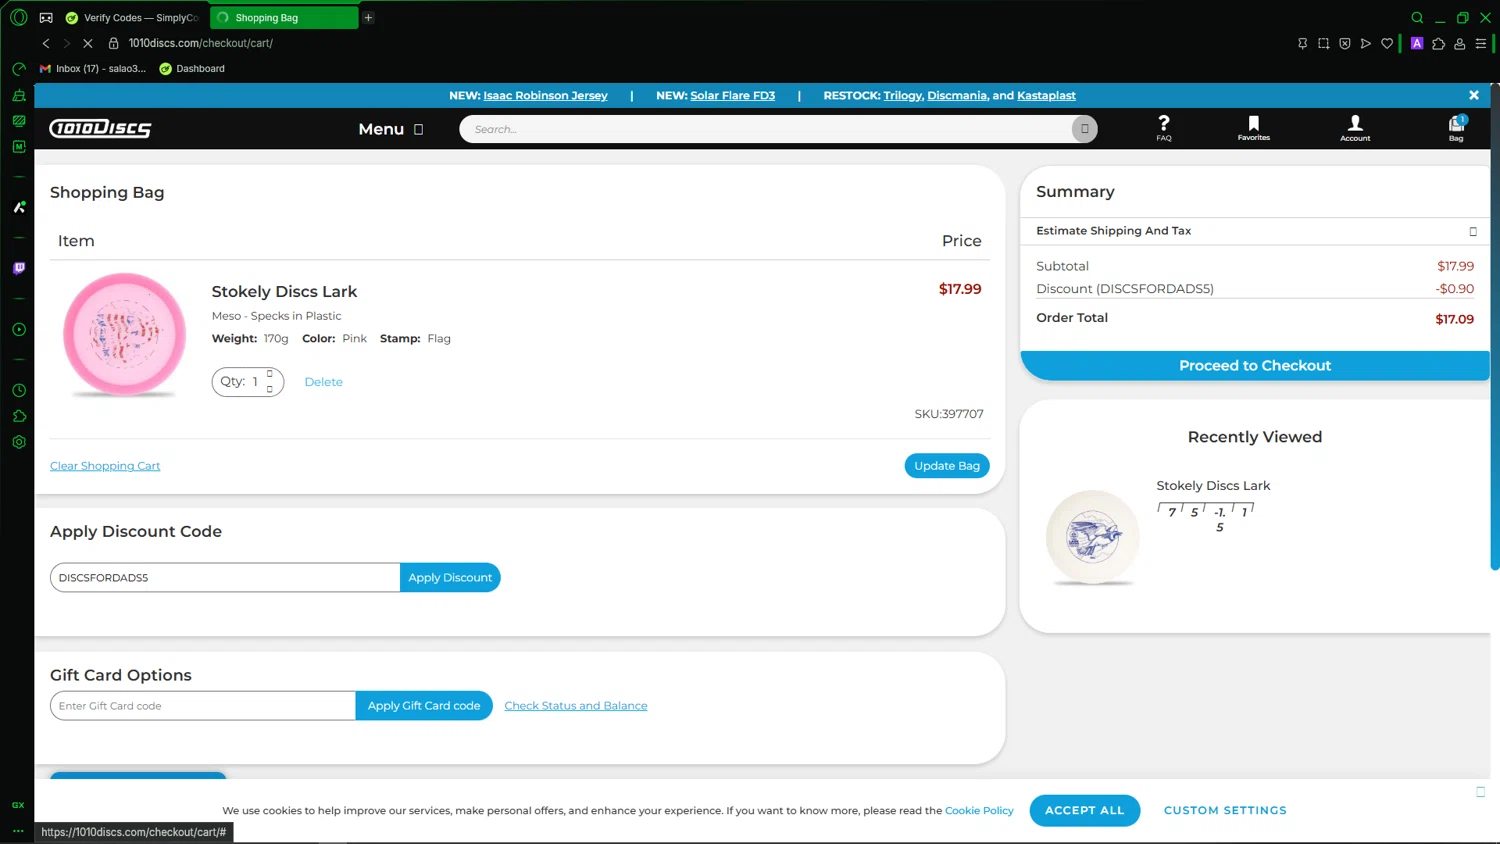This screenshot has height=844, width=1500.
Task: Open the FAQ question mark icon
Action: tap(1164, 128)
